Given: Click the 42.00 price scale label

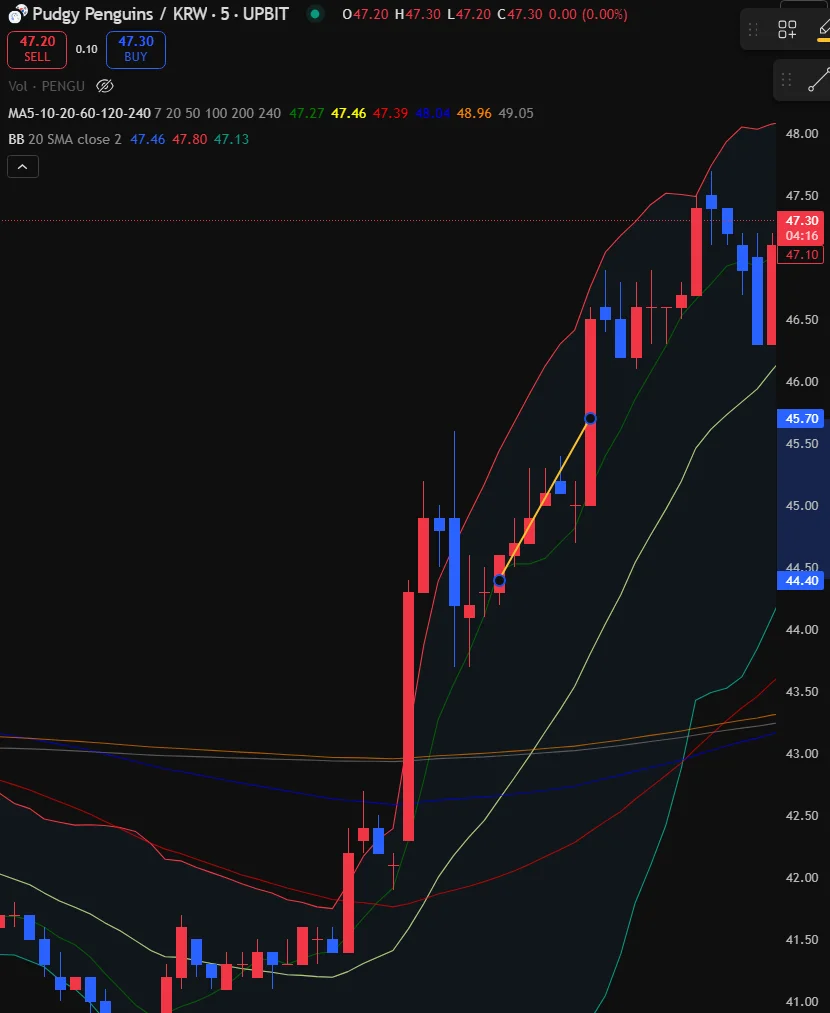Looking at the screenshot, I should tap(802, 878).
